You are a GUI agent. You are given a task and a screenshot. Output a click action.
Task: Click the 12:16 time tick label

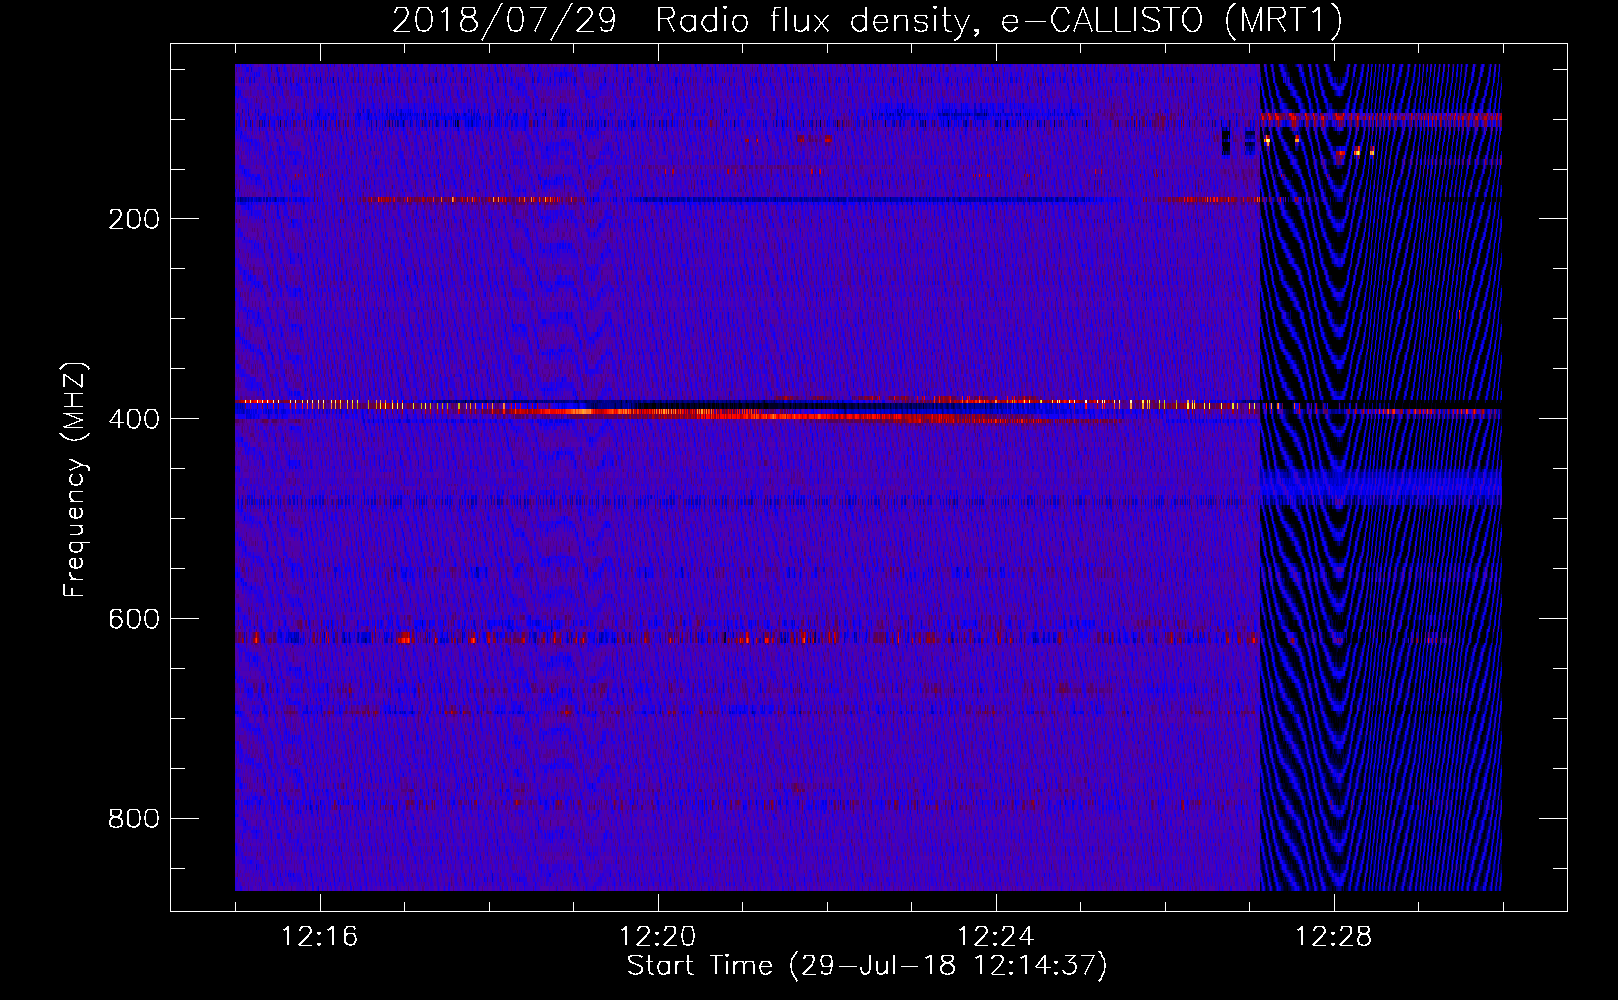[320, 936]
